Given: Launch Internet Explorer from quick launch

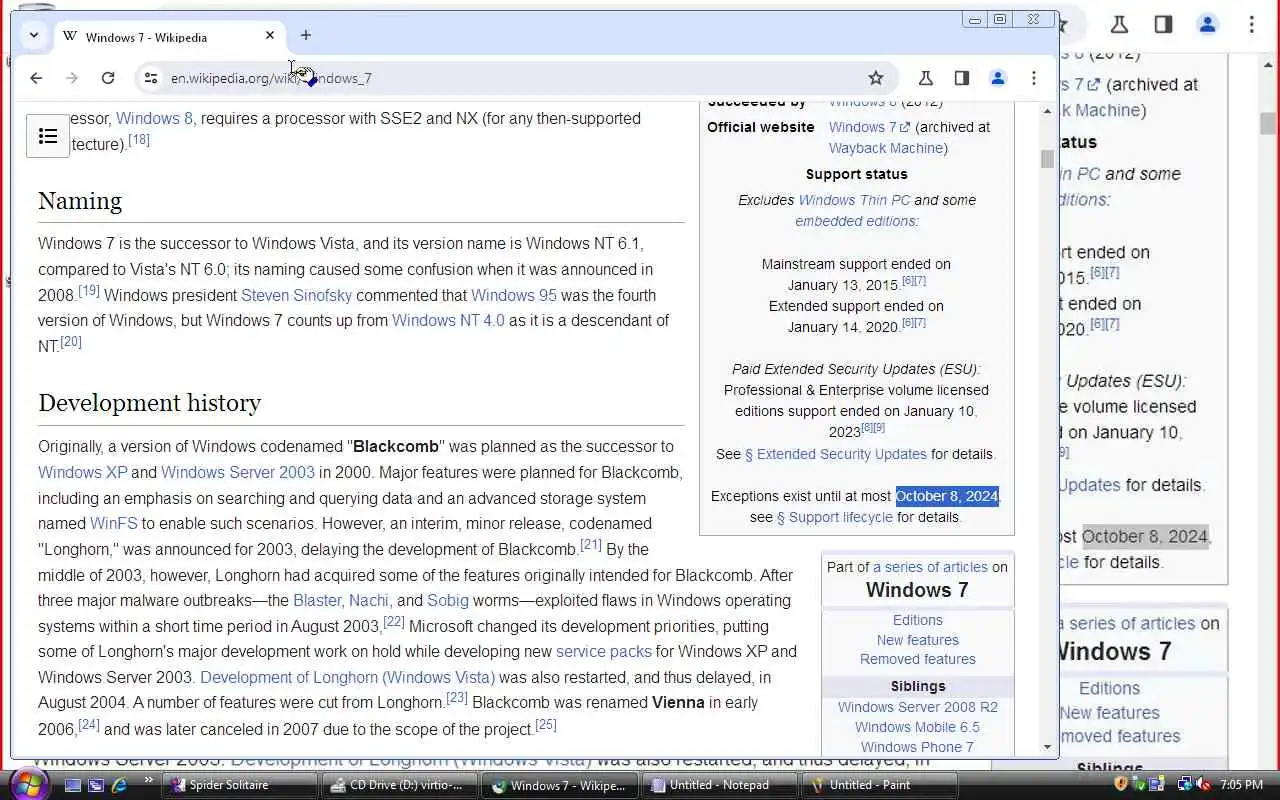Looking at the screenshot, I should [x=119, y=785].
